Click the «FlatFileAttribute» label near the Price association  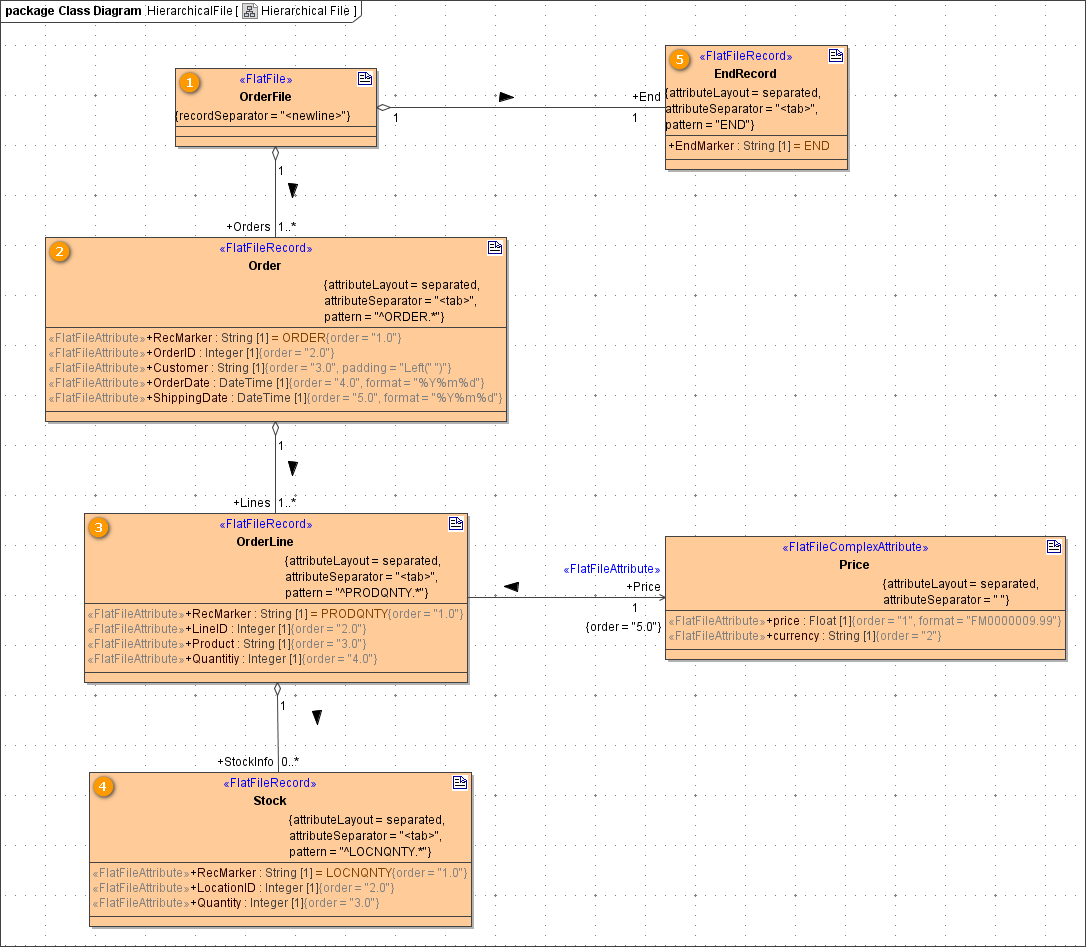click(x=611, y=568)
